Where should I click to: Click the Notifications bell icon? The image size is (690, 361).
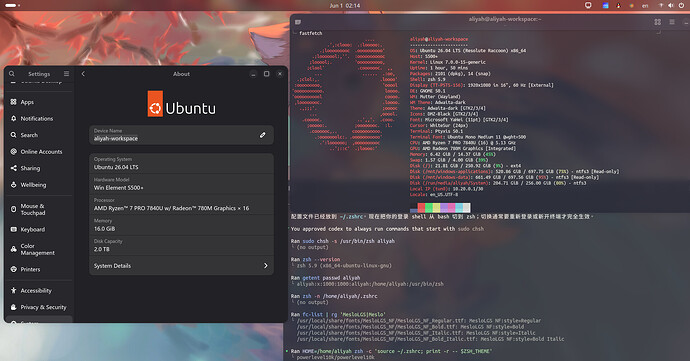click(14, 118)
